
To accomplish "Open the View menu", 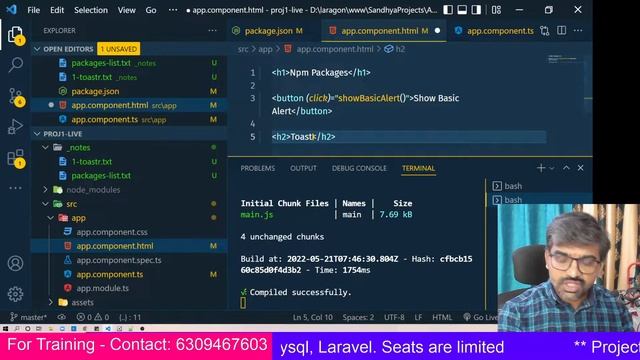I will click(127, 10).
